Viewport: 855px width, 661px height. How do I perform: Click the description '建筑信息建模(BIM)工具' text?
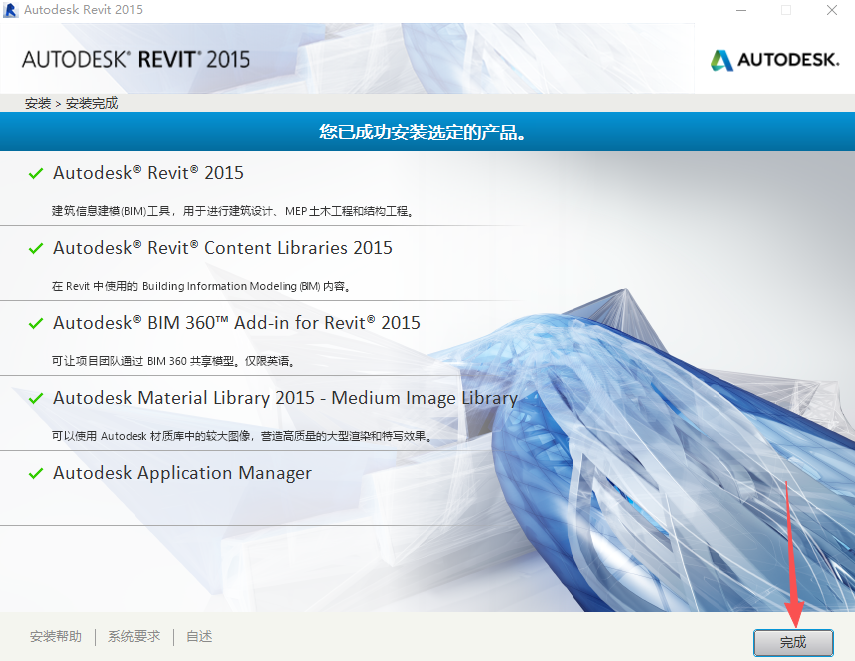tap(233, 211)
